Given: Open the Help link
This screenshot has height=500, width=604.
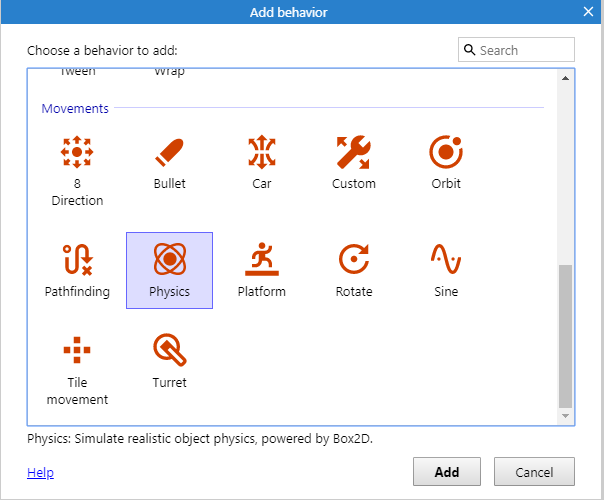Looking at the screenshot, I should tap(40, 473).
